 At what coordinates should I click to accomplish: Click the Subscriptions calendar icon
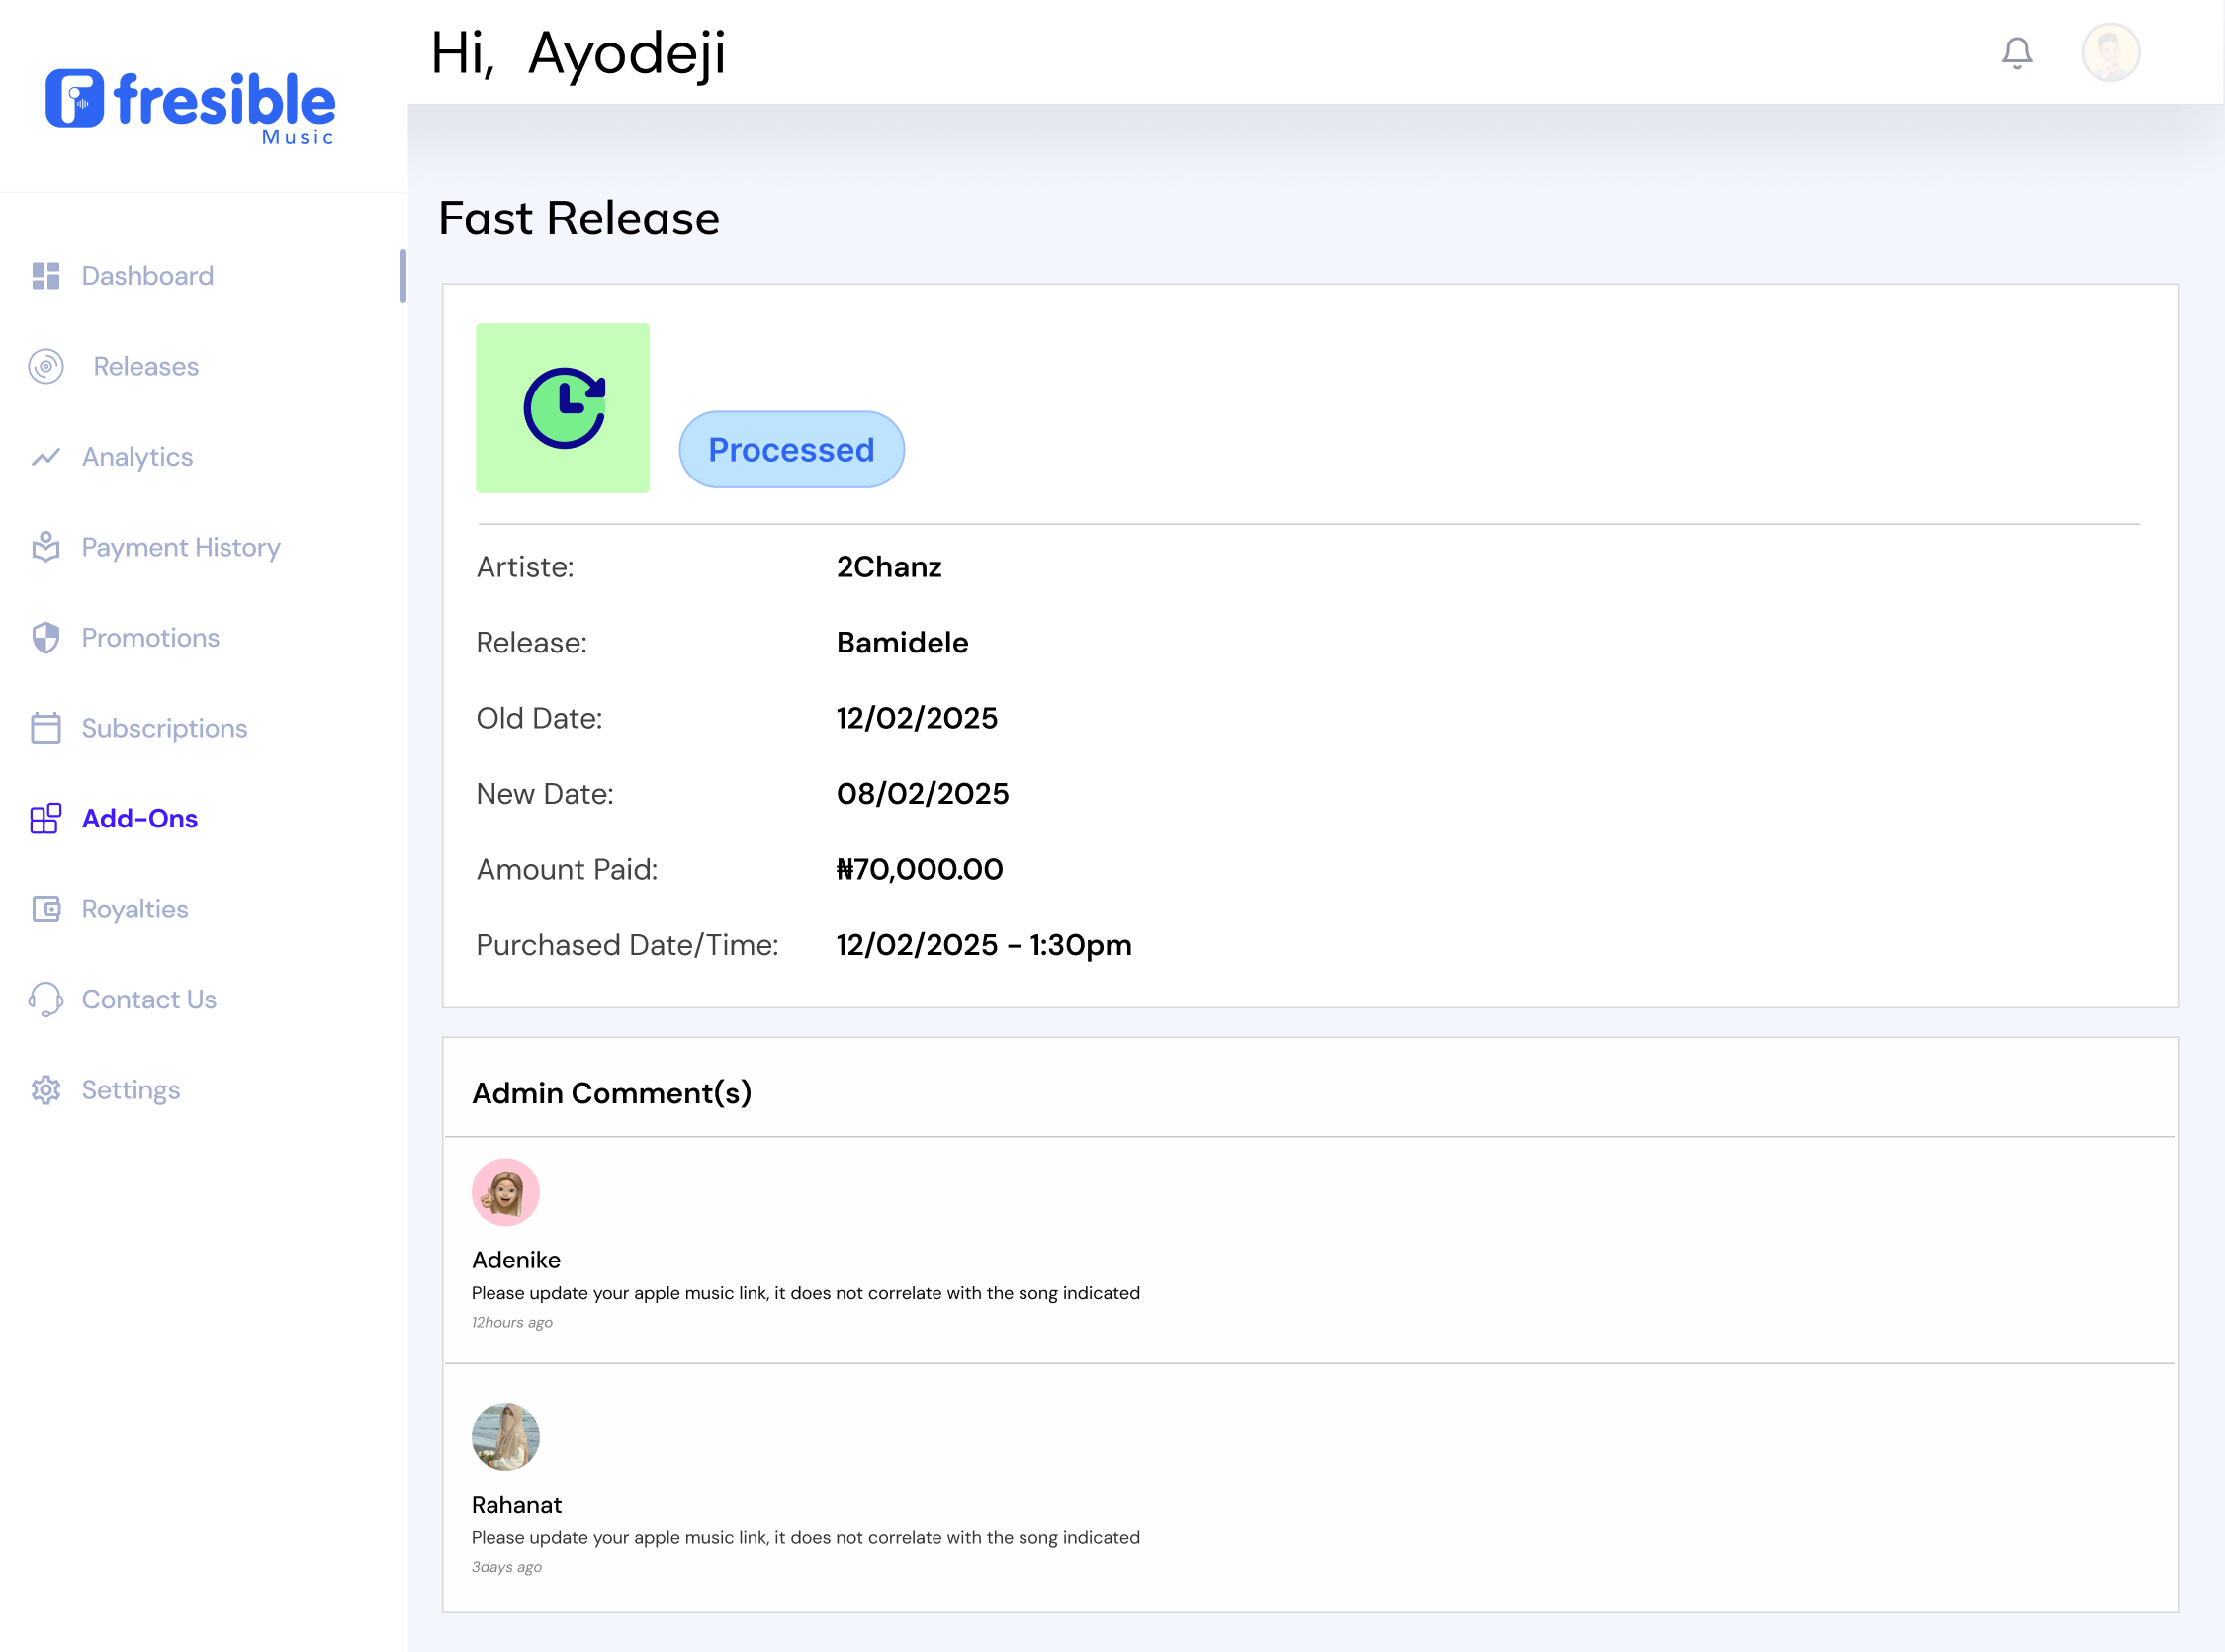46,728
